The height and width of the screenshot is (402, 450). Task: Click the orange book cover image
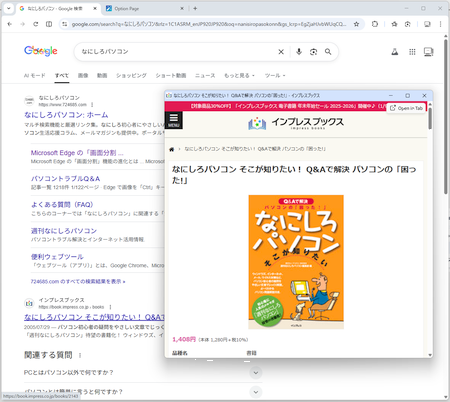[296, 262]
